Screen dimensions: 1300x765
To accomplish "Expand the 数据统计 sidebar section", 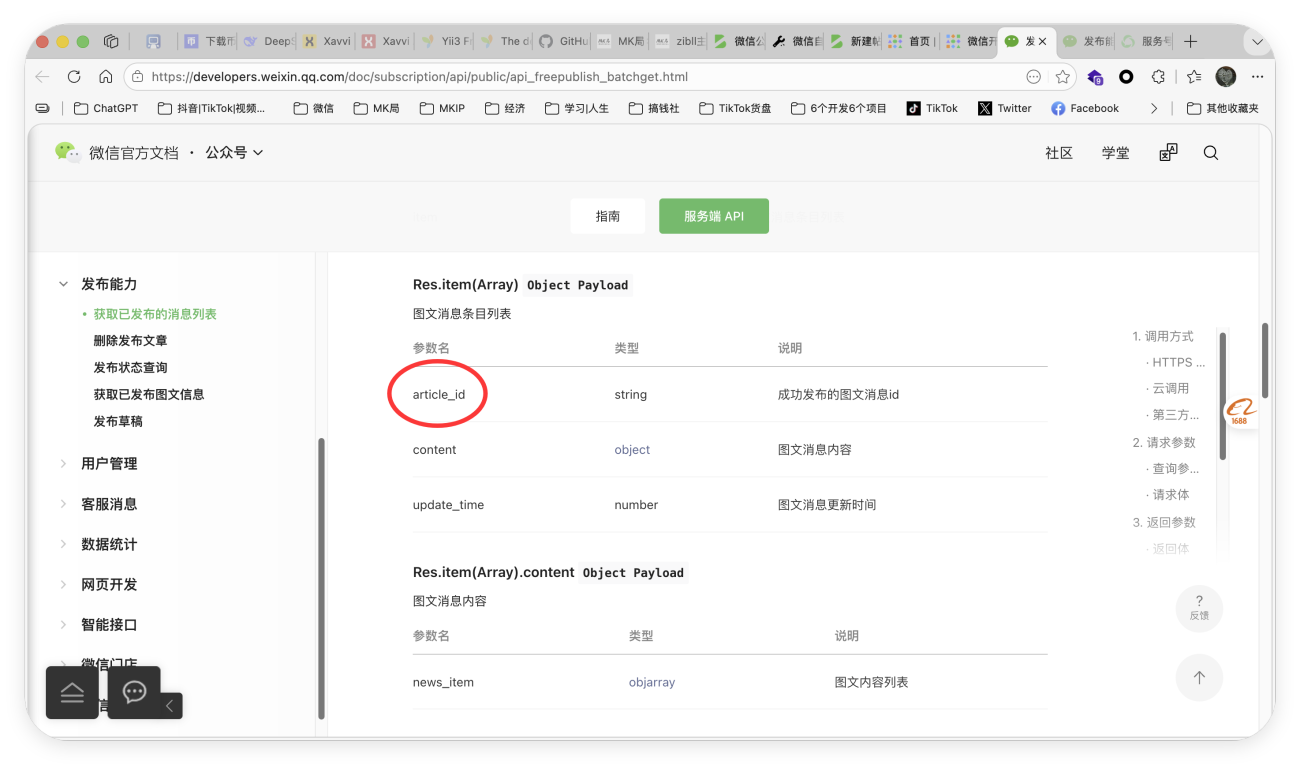I will click(x=109, y=544).
